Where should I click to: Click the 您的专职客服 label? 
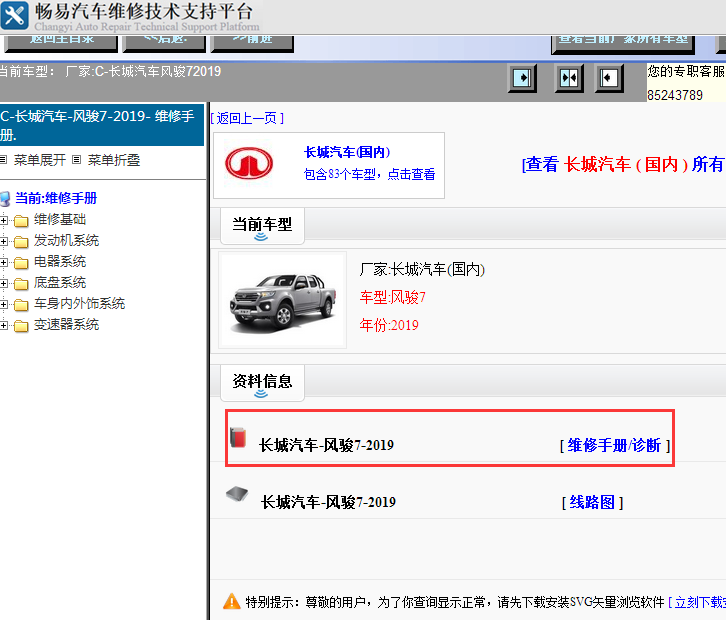coord(686,71)
